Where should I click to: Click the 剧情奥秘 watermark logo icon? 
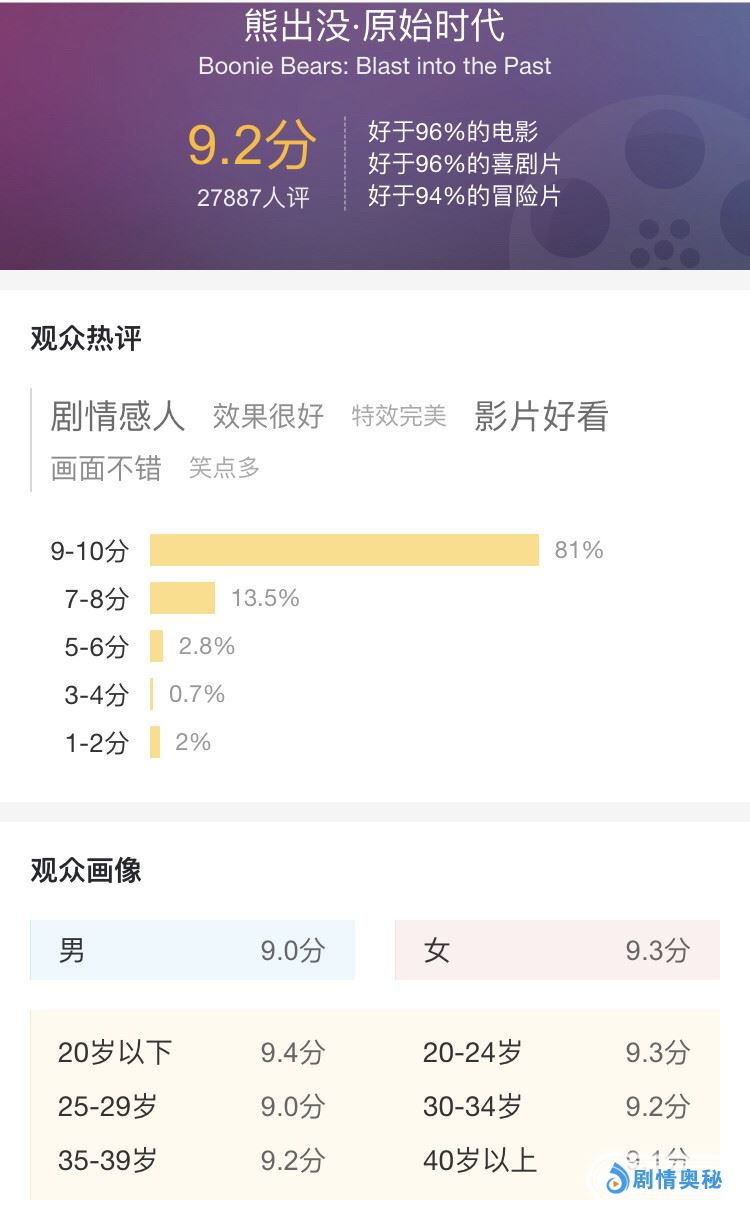click(x=618, y=1179)
